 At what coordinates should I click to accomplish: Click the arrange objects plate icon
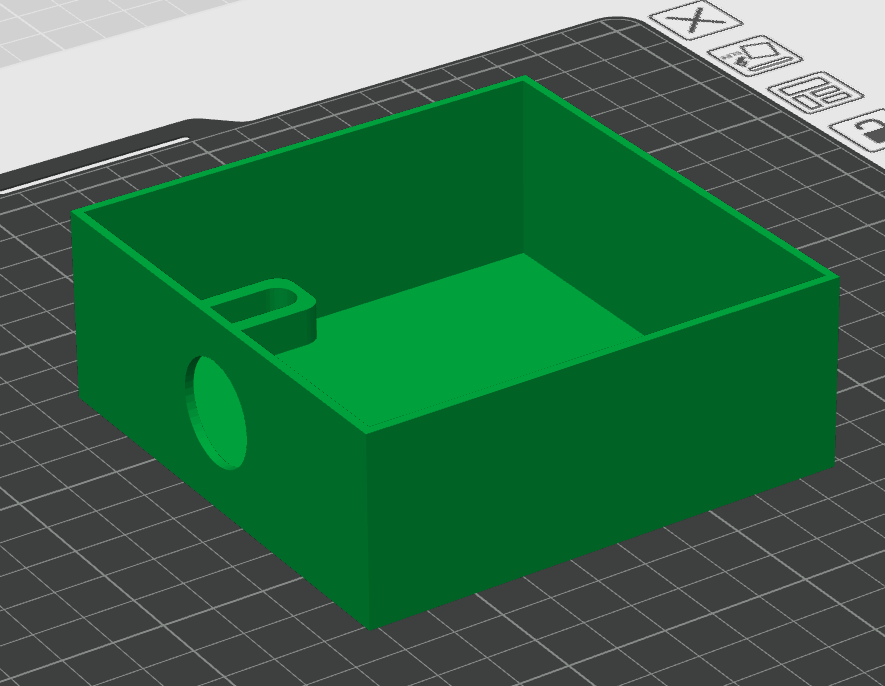pyautogui.click(x=817, y=92)
